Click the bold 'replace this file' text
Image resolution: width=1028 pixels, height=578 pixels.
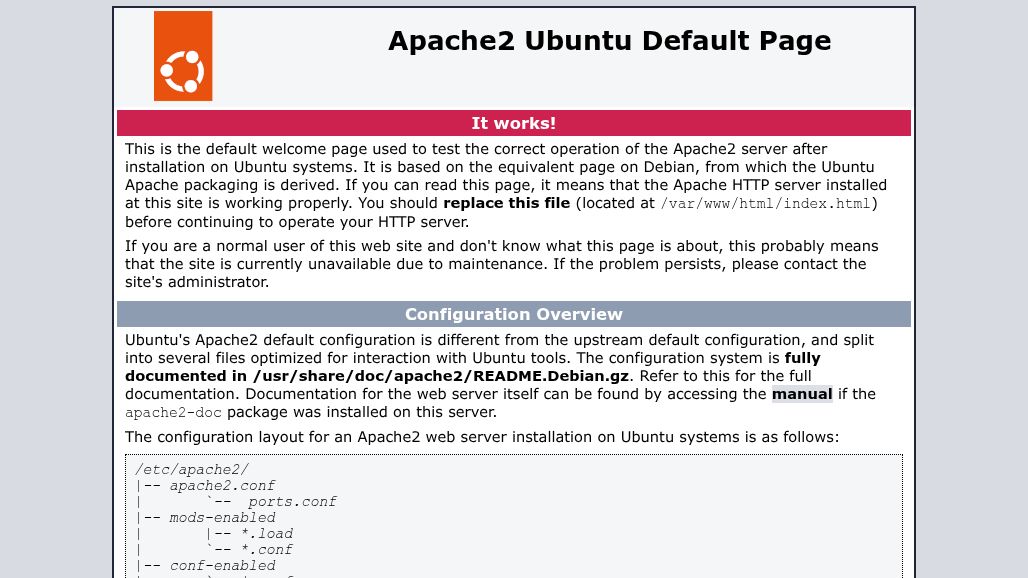(x=506, y=203)
